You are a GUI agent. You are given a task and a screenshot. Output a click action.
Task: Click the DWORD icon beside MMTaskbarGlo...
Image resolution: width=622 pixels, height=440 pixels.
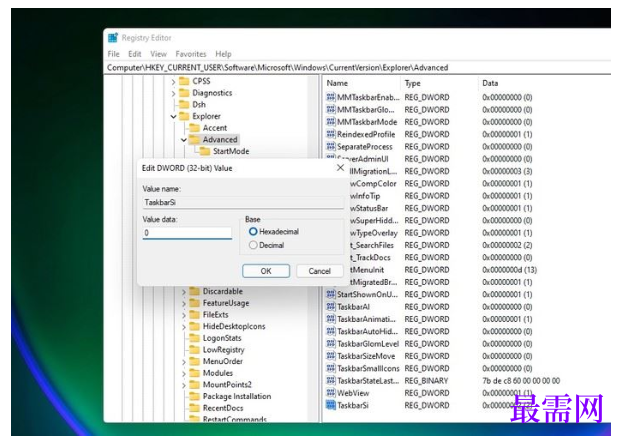330,109
